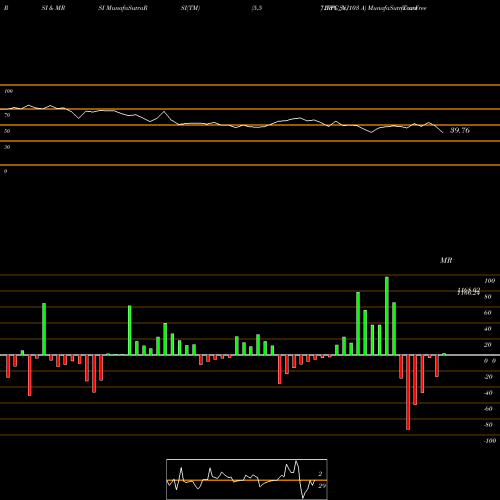Viewport: 500px width, 500px height.
Task: Click the -100 label on the MR axis
Action: [x=490, y=441]
